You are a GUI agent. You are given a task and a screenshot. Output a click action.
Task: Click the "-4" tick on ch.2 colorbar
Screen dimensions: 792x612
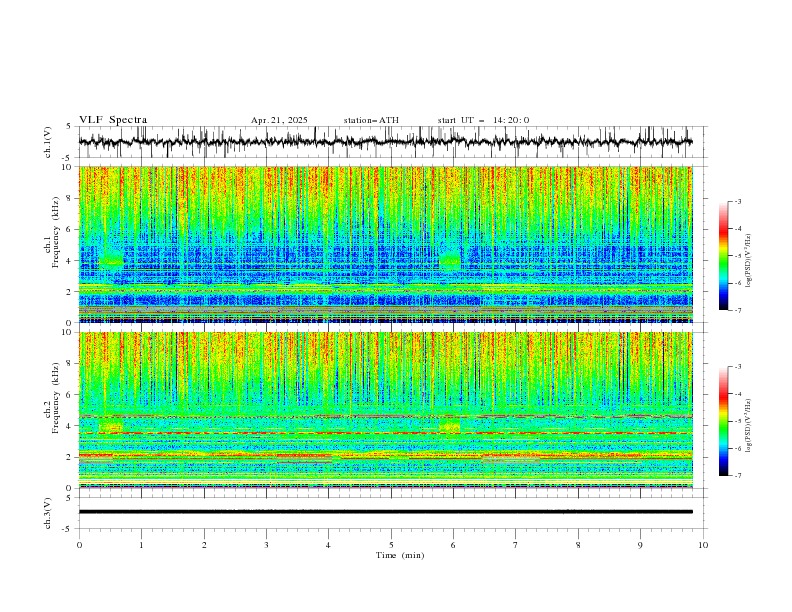click(x=737, y=394)
